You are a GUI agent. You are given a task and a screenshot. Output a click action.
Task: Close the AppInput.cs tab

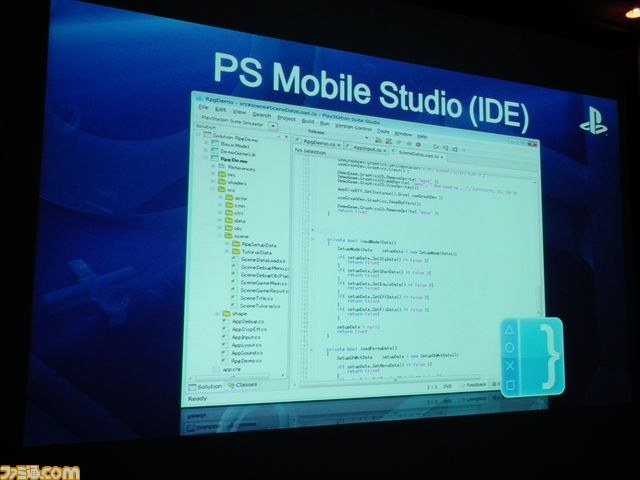(385, 151)
